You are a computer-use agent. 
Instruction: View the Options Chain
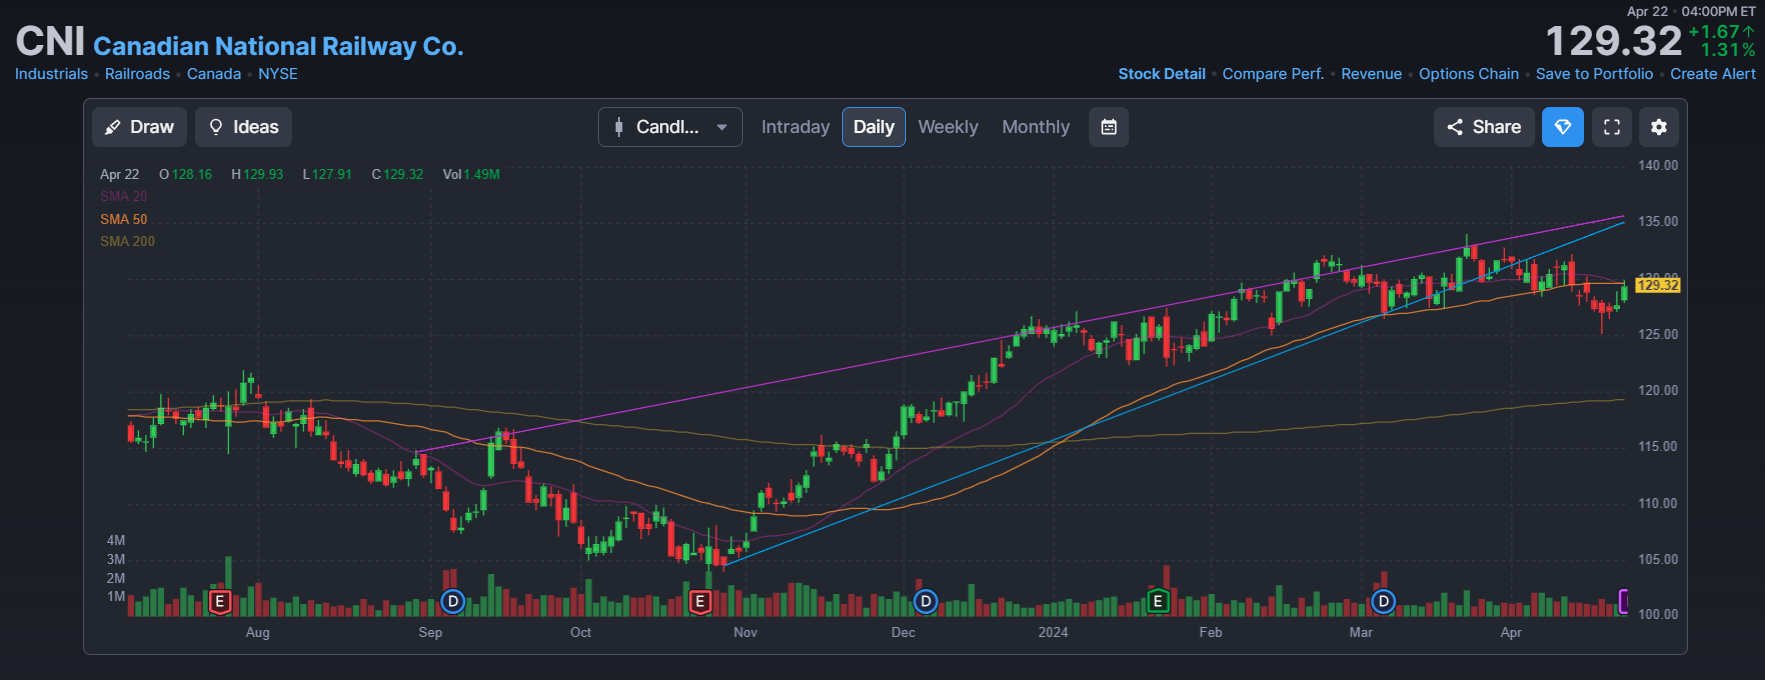click(x=1468, y=74)
